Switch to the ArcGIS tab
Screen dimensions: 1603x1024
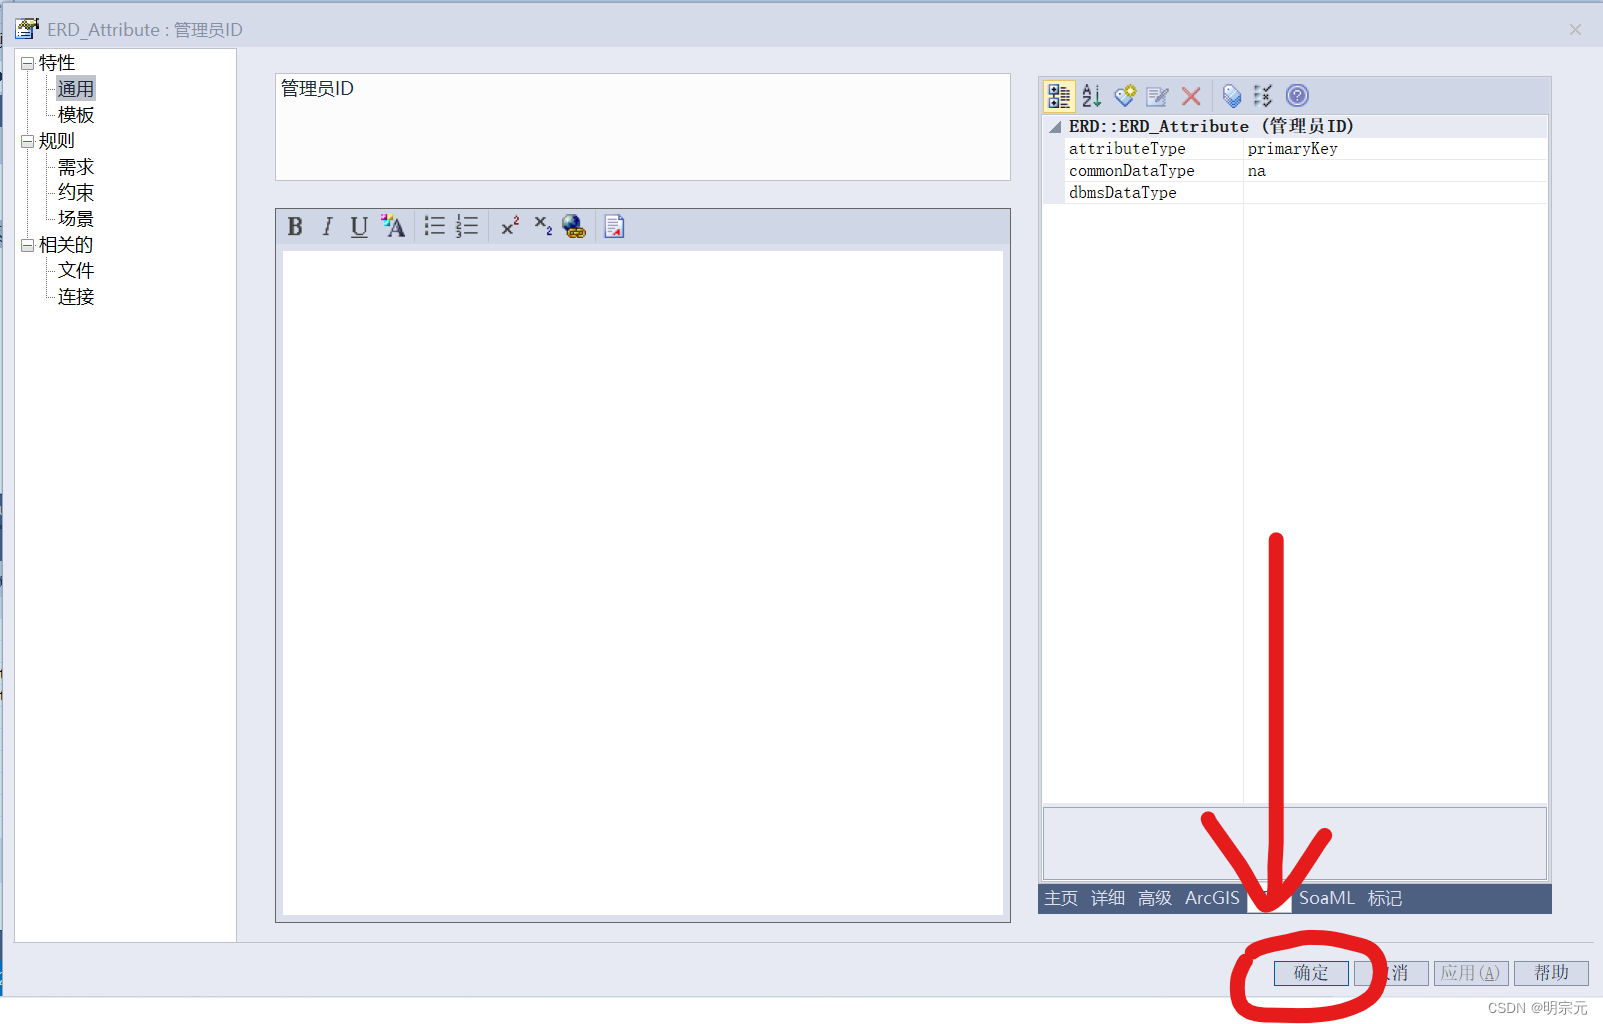[1212, 898]
